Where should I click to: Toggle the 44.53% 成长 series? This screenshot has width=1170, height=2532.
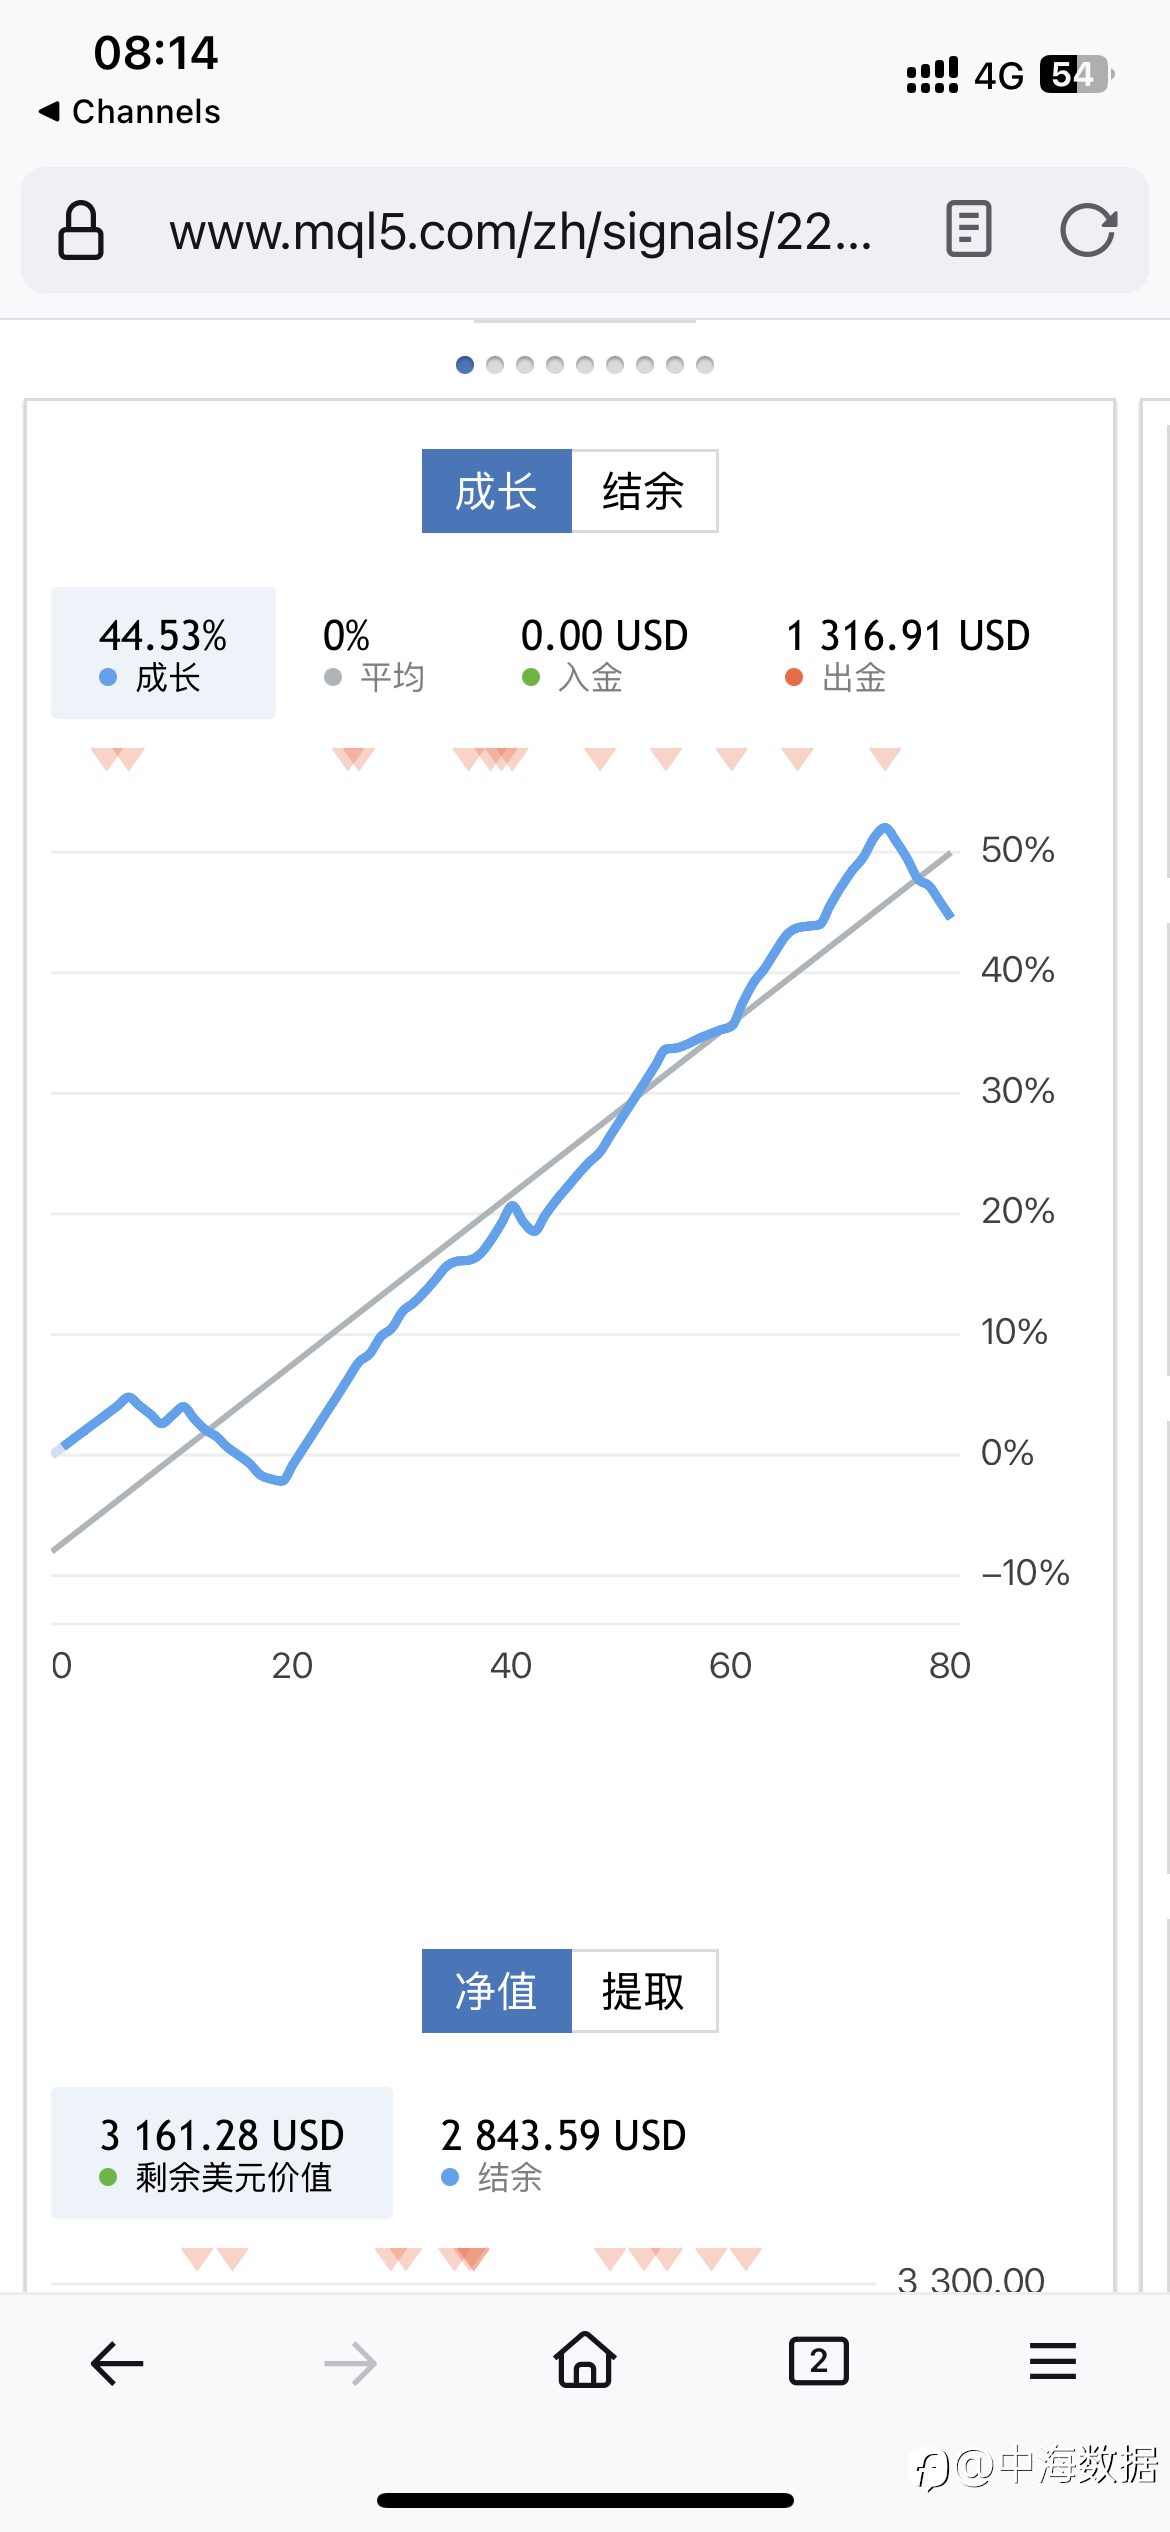(163, 653)
